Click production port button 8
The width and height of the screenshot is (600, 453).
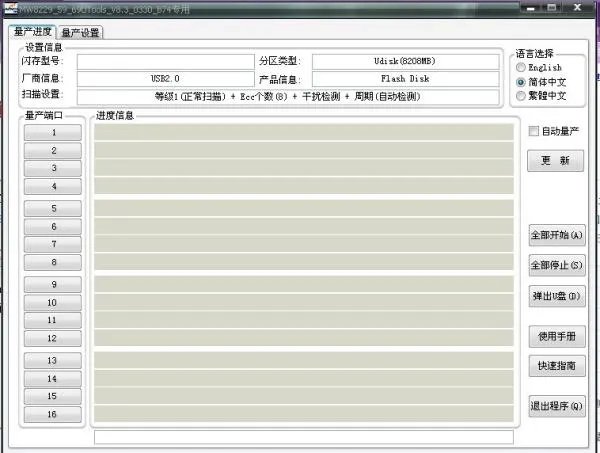pos(53,262)
